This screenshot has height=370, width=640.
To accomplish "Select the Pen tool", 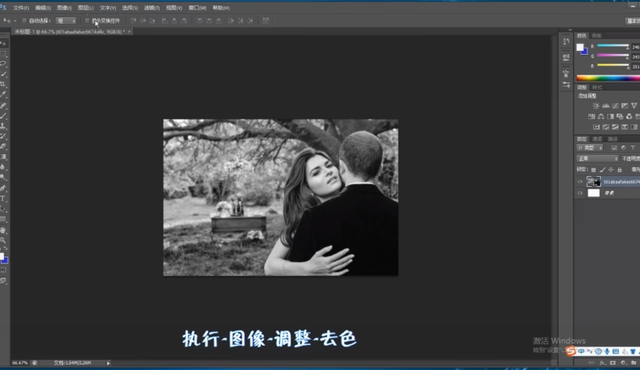I will (3, 188).
